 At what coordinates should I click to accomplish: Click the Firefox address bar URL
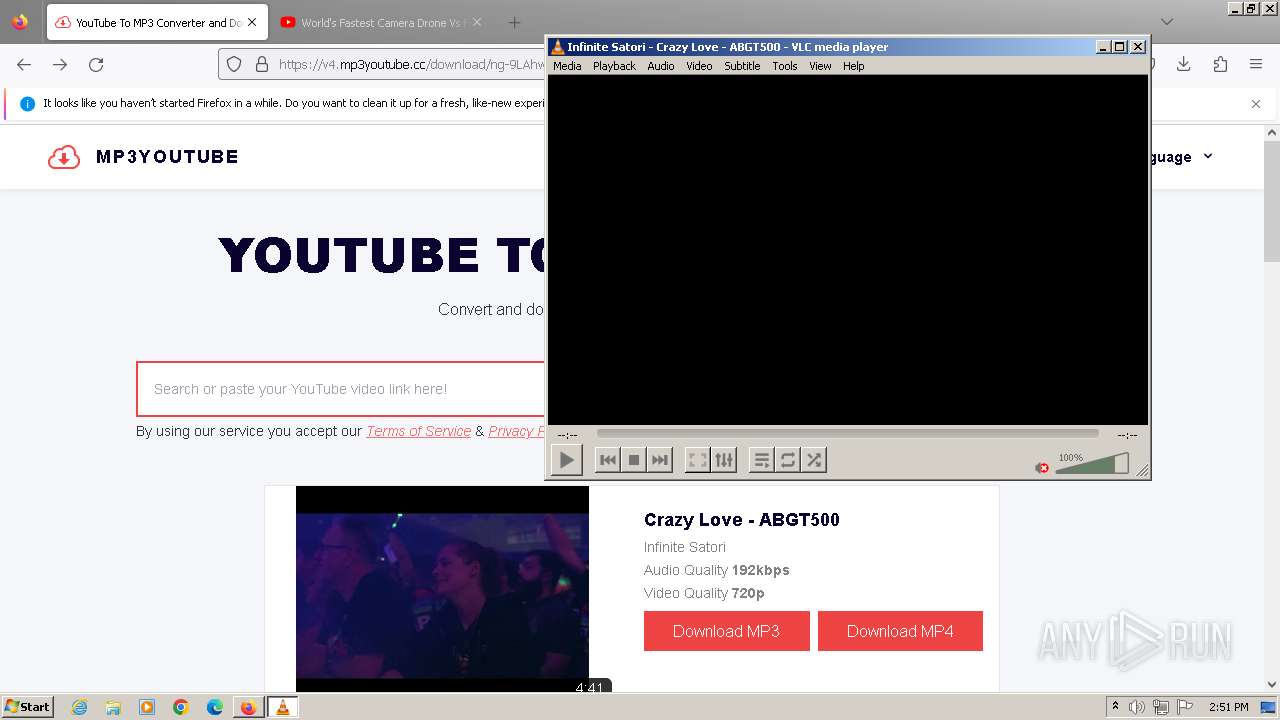tap(412, 64)
